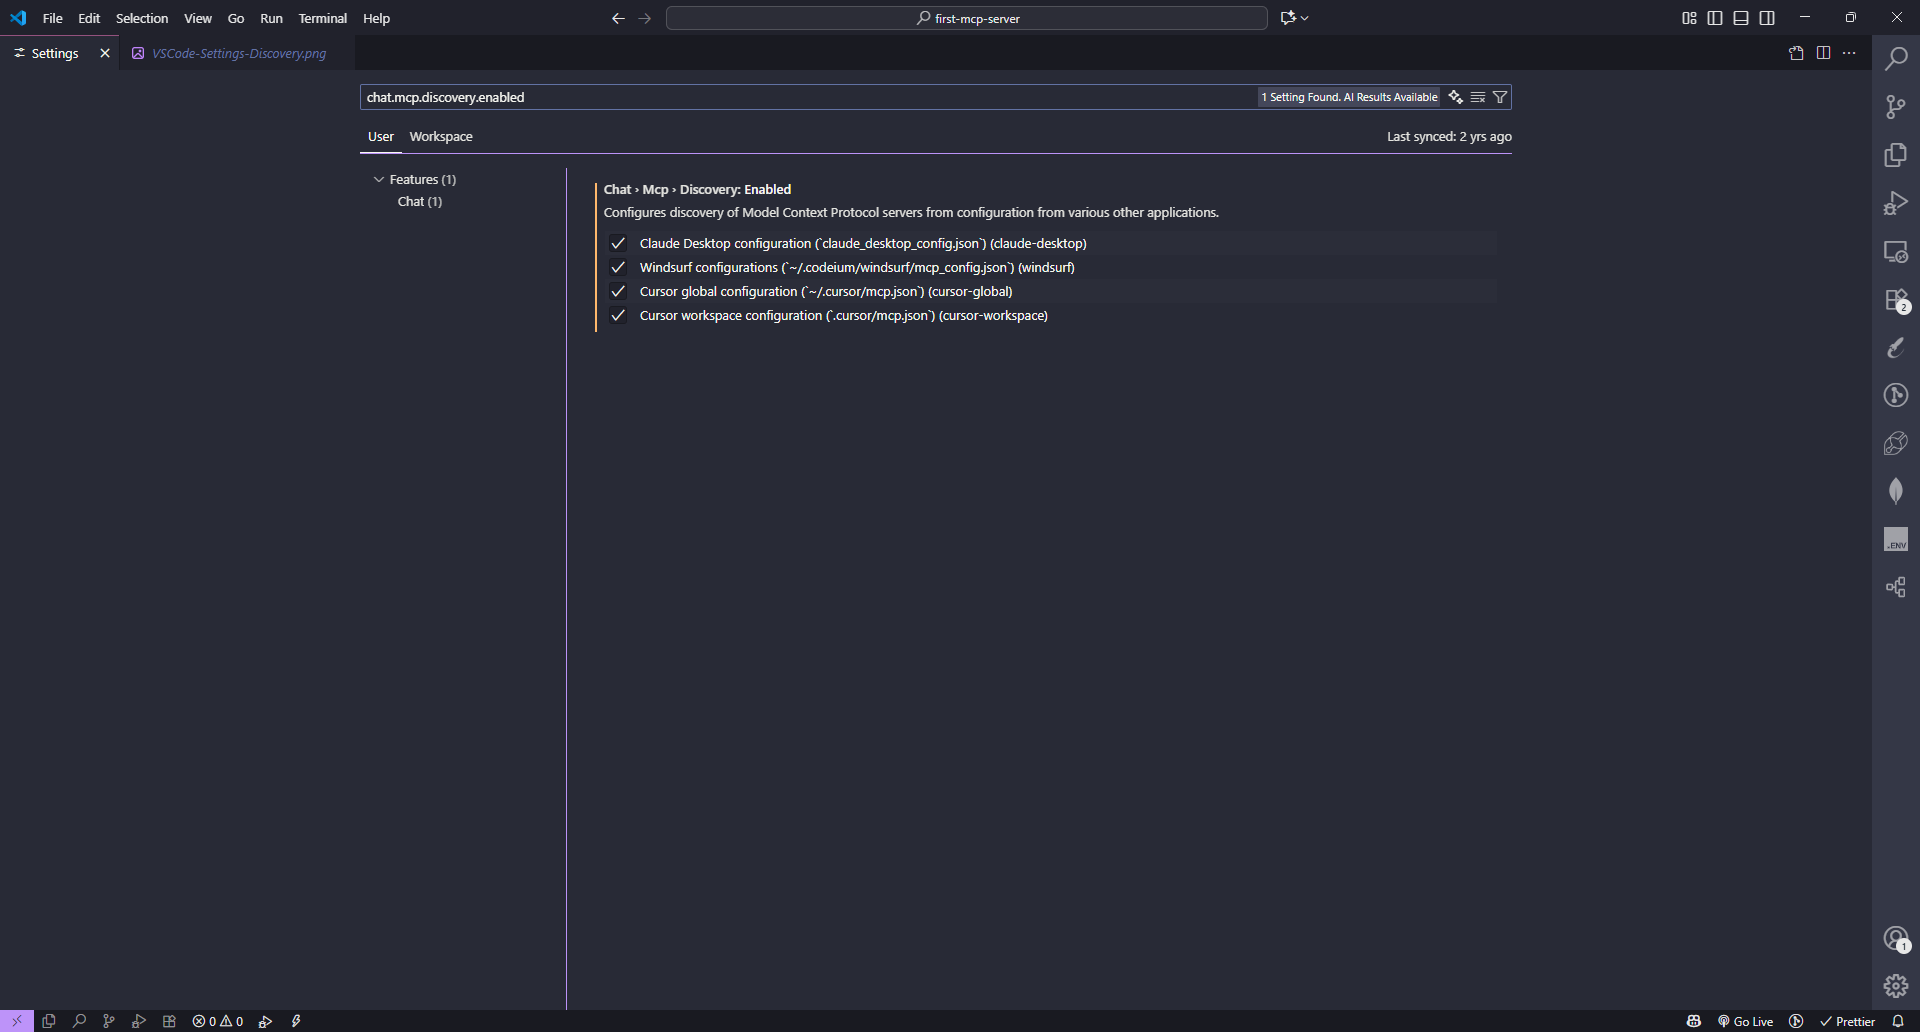Open the brush icon view in activity bar
This screenshot has width=1920, height=1032.
pos(1895,347)
